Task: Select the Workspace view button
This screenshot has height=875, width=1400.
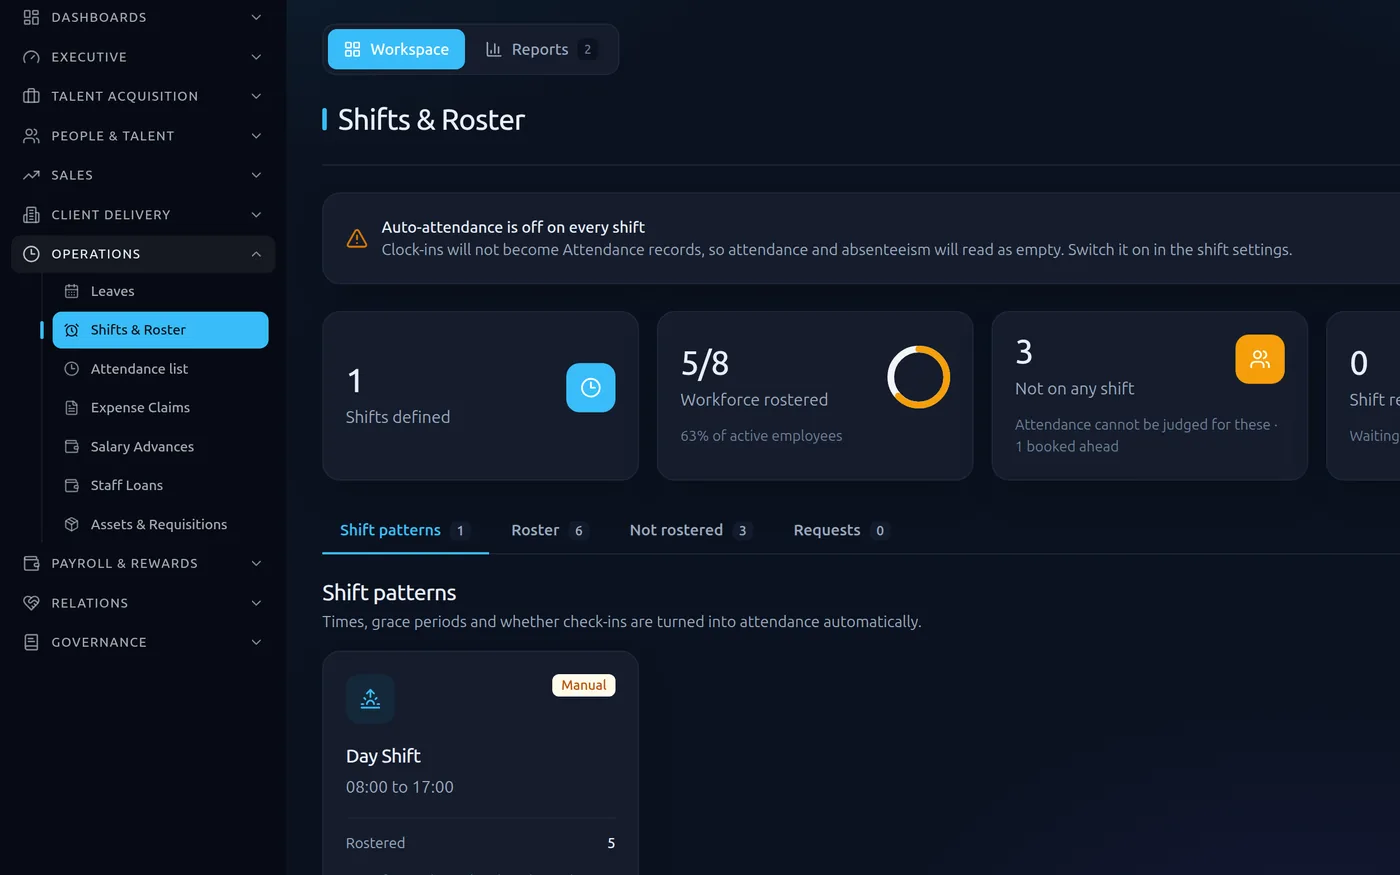Action: (x=396, y=49)
